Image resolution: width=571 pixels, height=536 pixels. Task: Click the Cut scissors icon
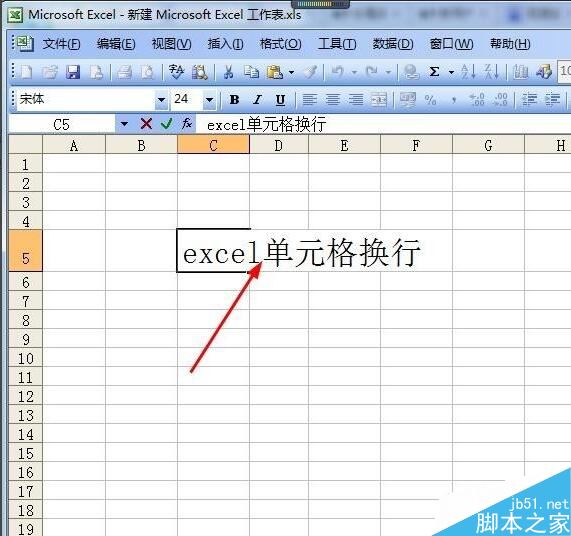228,72
